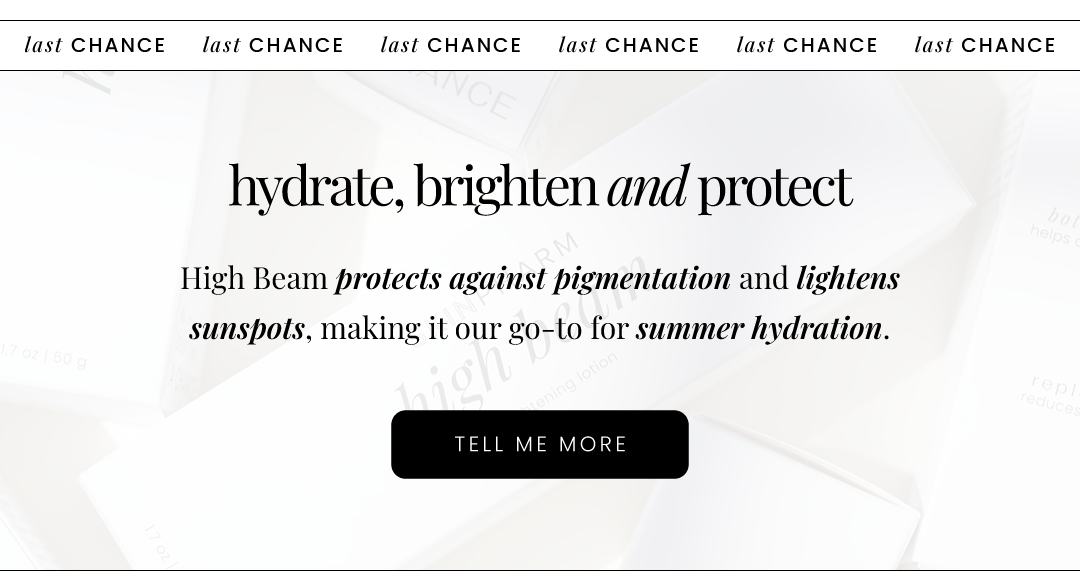The image size is (1080, 580).
Task: Click the making it our go-to for text
Action: tap(475, 329)
